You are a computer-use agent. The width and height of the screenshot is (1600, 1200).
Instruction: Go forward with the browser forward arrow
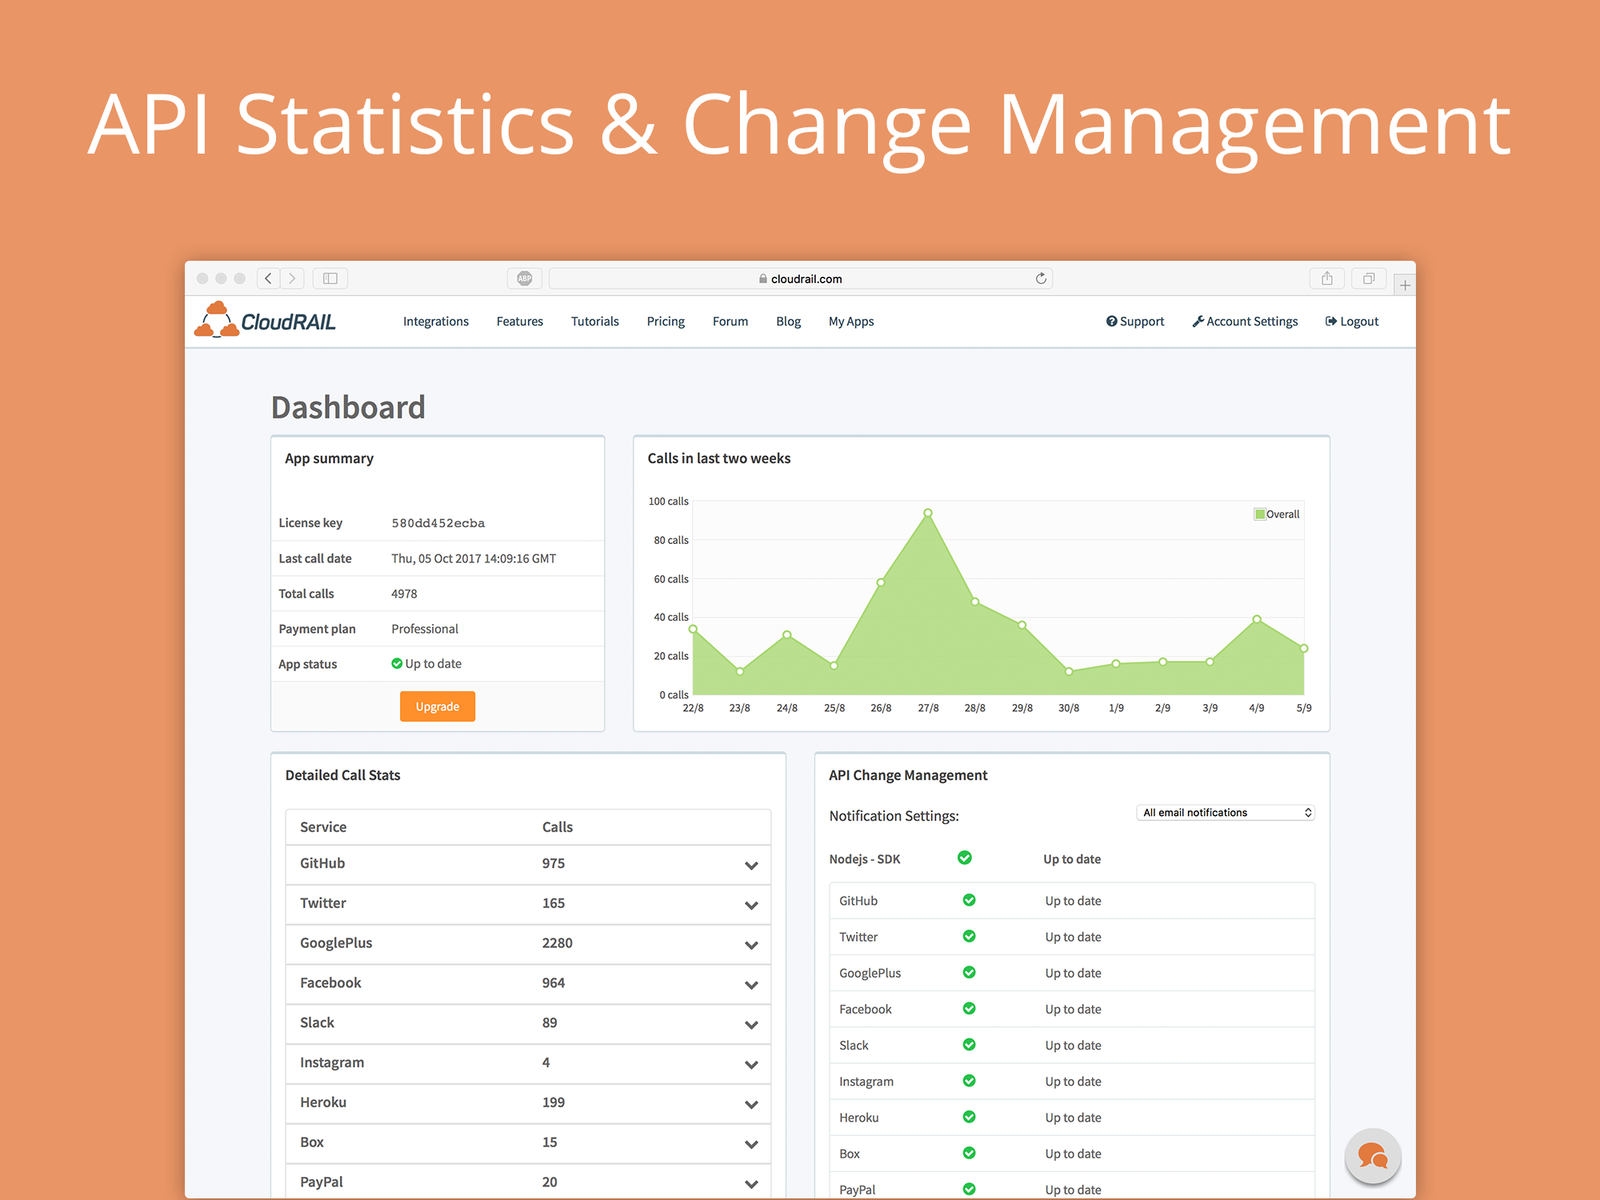click(293, 278)
